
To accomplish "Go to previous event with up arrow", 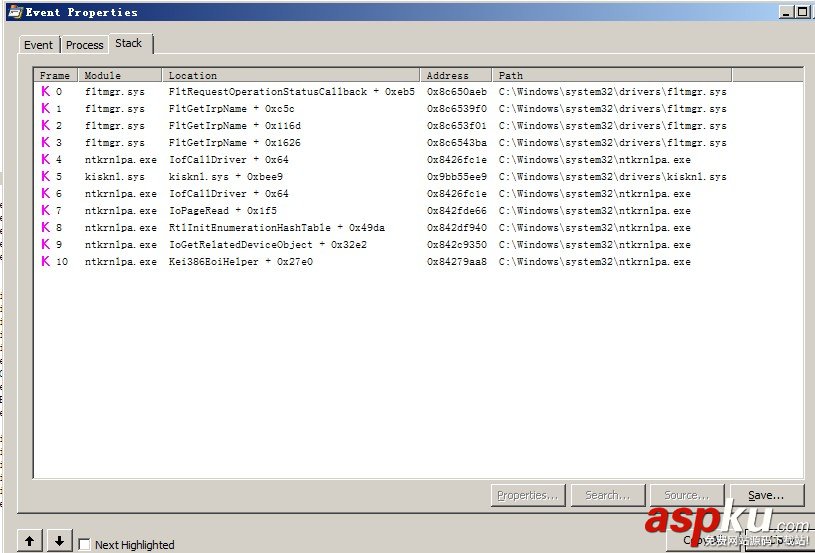I will tap(30, 541).
